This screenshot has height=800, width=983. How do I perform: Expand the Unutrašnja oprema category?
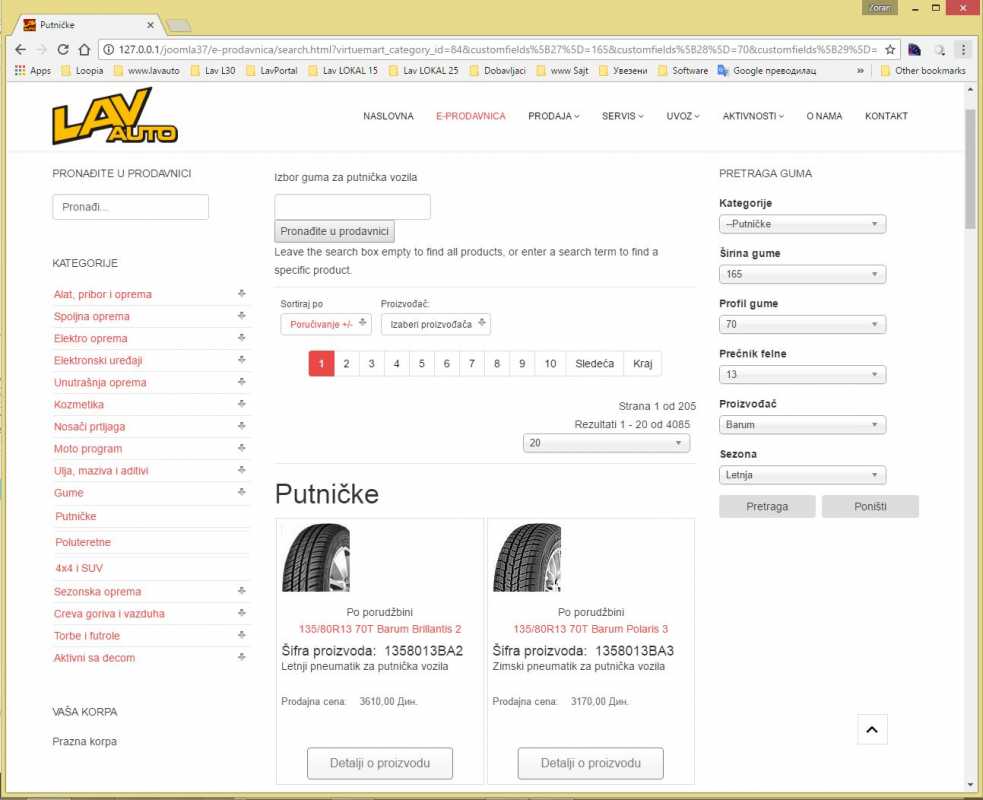coord(241,381)
